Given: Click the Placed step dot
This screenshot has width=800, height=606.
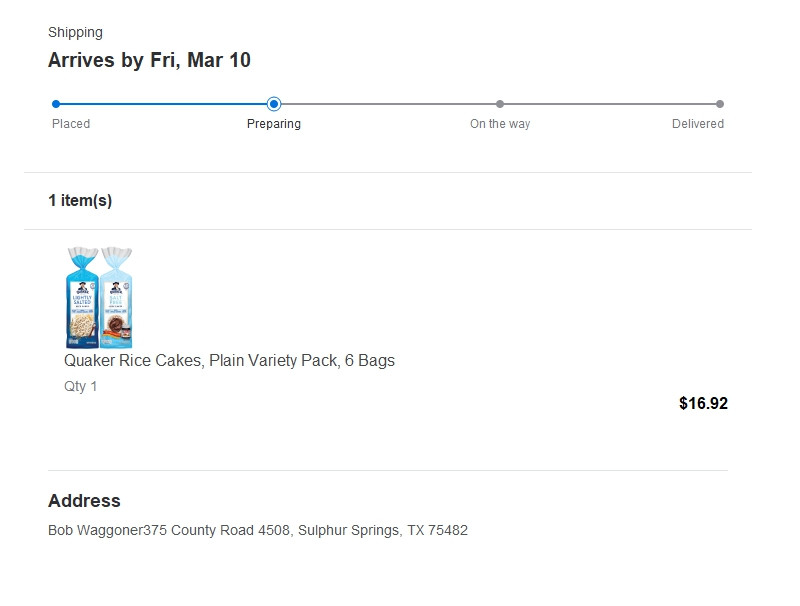Looking at the screenshot, I should (x=56, y=104).
